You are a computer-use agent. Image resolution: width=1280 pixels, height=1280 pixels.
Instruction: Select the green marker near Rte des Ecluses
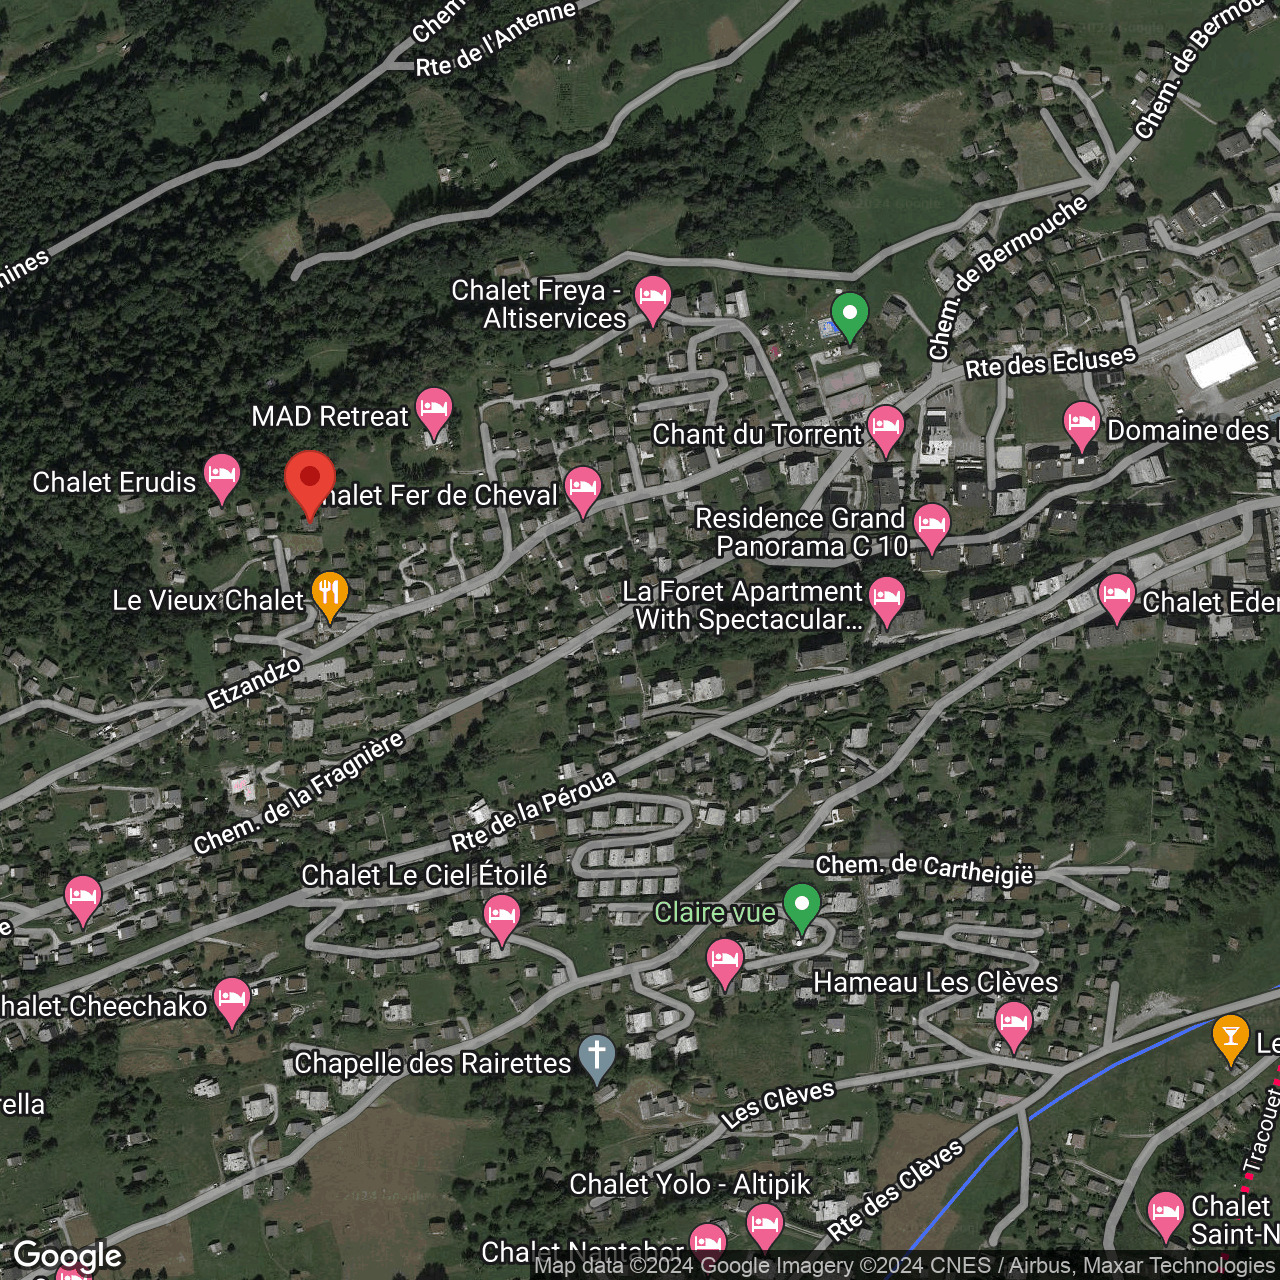click(850, 317)
